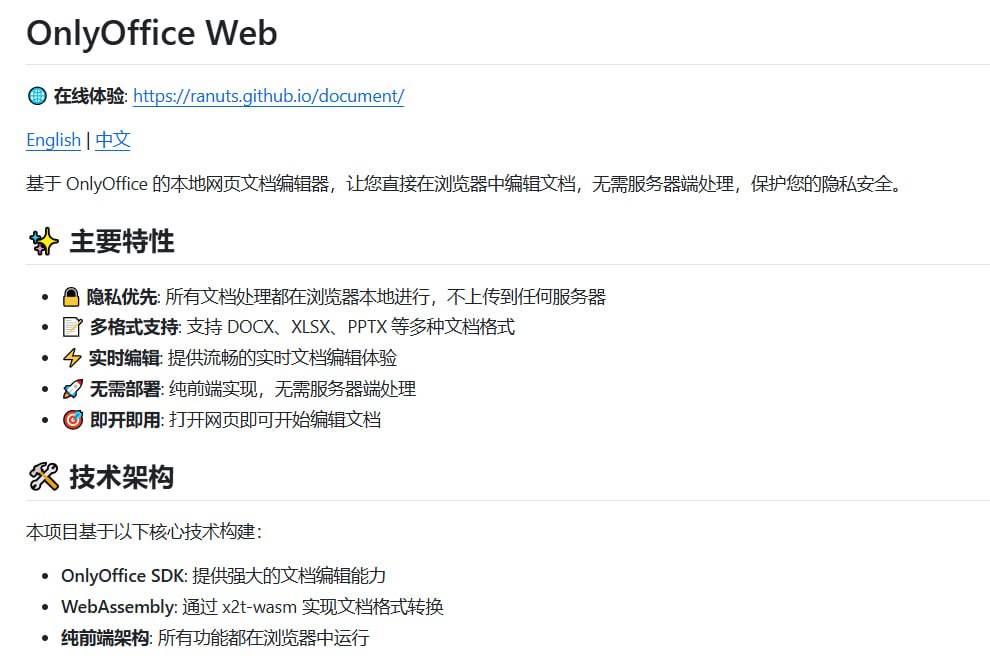Click the lightning emoji beside 实时编辑

72,358
